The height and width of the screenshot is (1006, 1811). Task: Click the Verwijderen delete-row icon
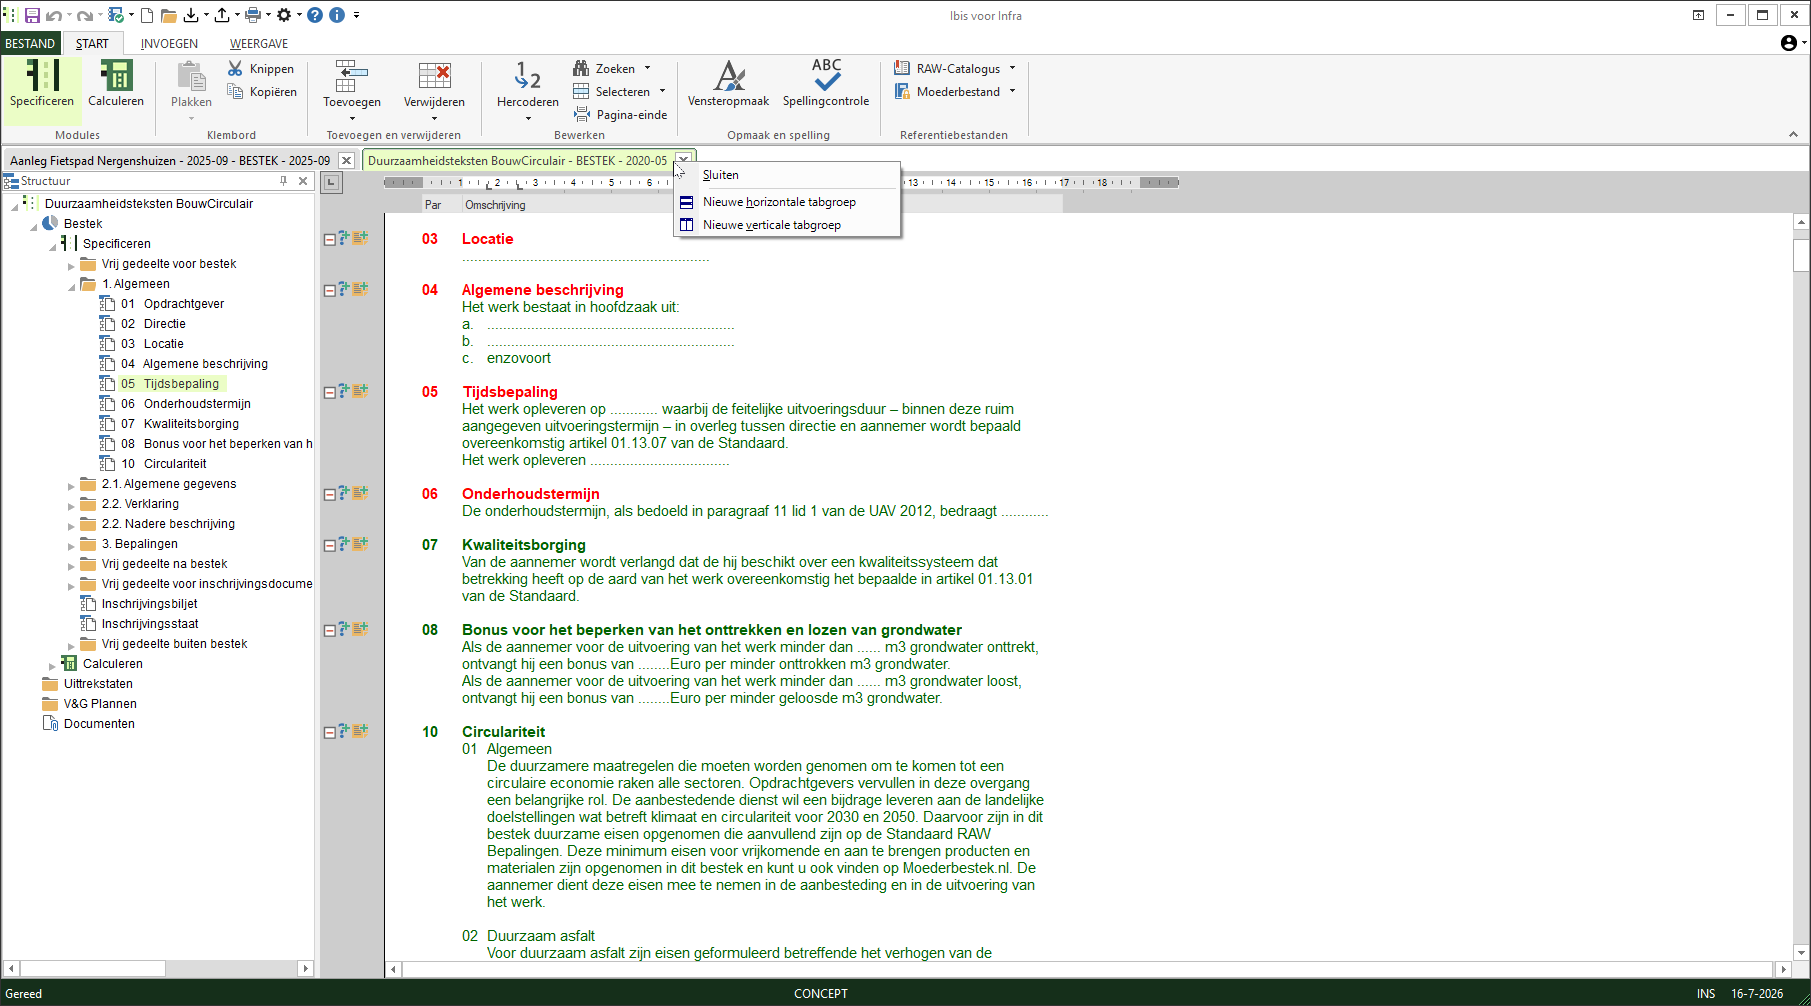click(x=434, y=76)
